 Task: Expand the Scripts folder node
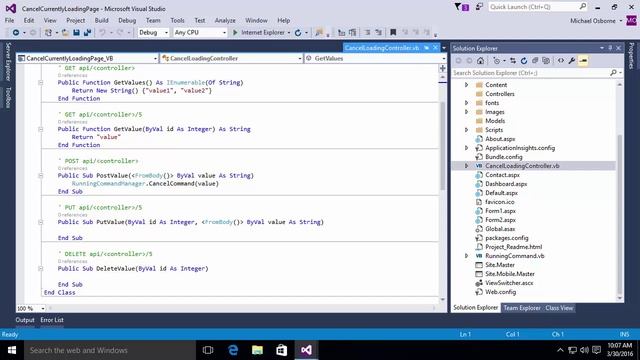coord(467,130)
